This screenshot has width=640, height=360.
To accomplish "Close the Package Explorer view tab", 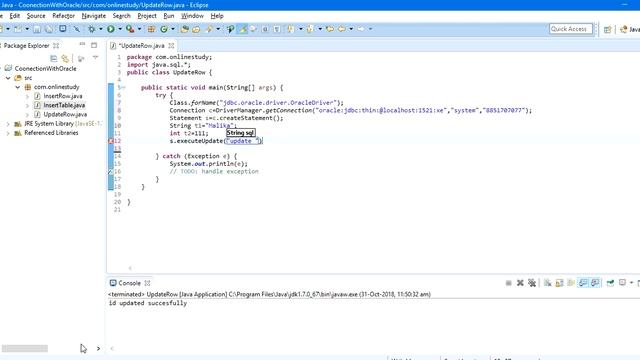I will pyautogui.click(x=56, y=46).
